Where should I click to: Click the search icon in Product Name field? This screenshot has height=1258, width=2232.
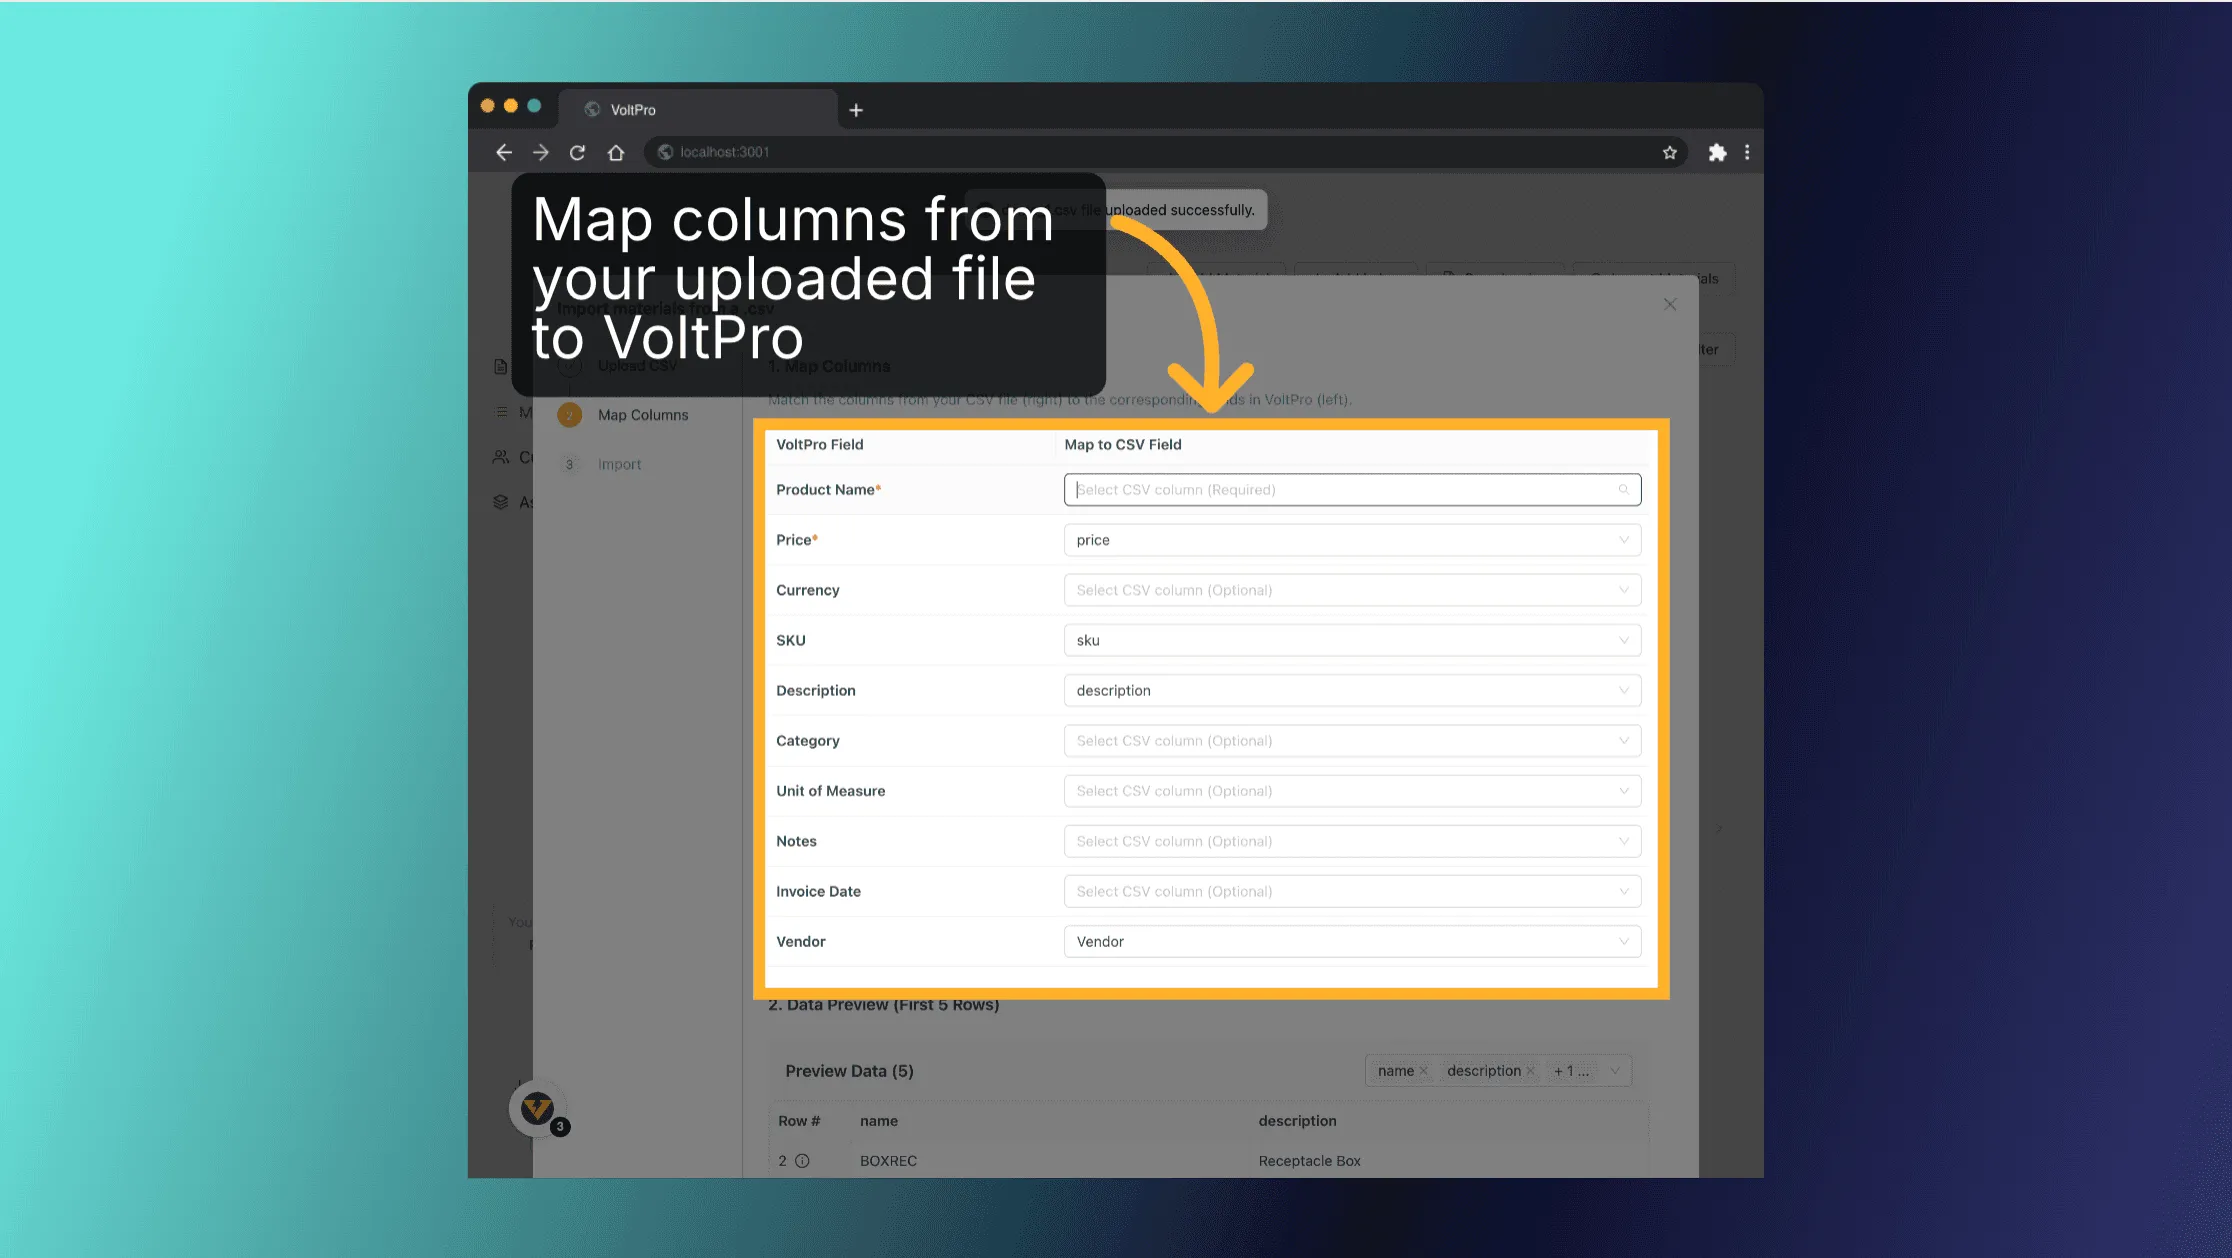coord(1623,489)
